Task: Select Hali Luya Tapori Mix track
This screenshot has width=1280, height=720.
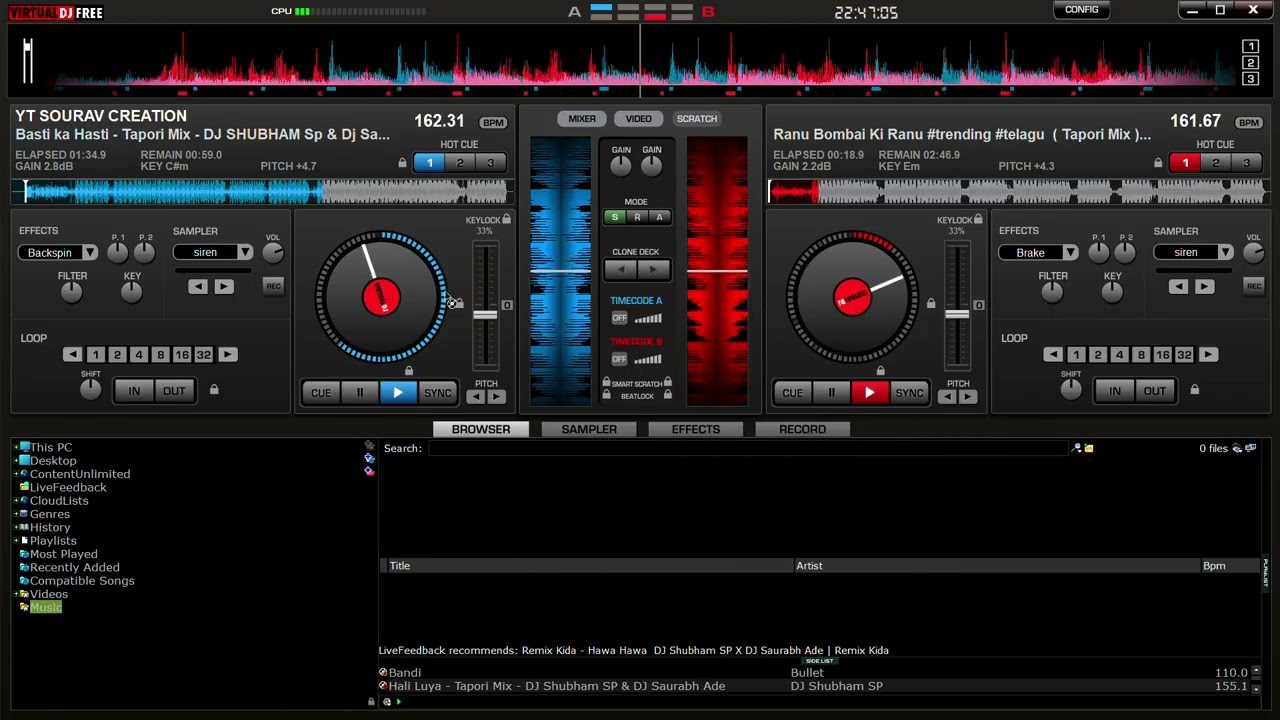Action: pos(556,687)
